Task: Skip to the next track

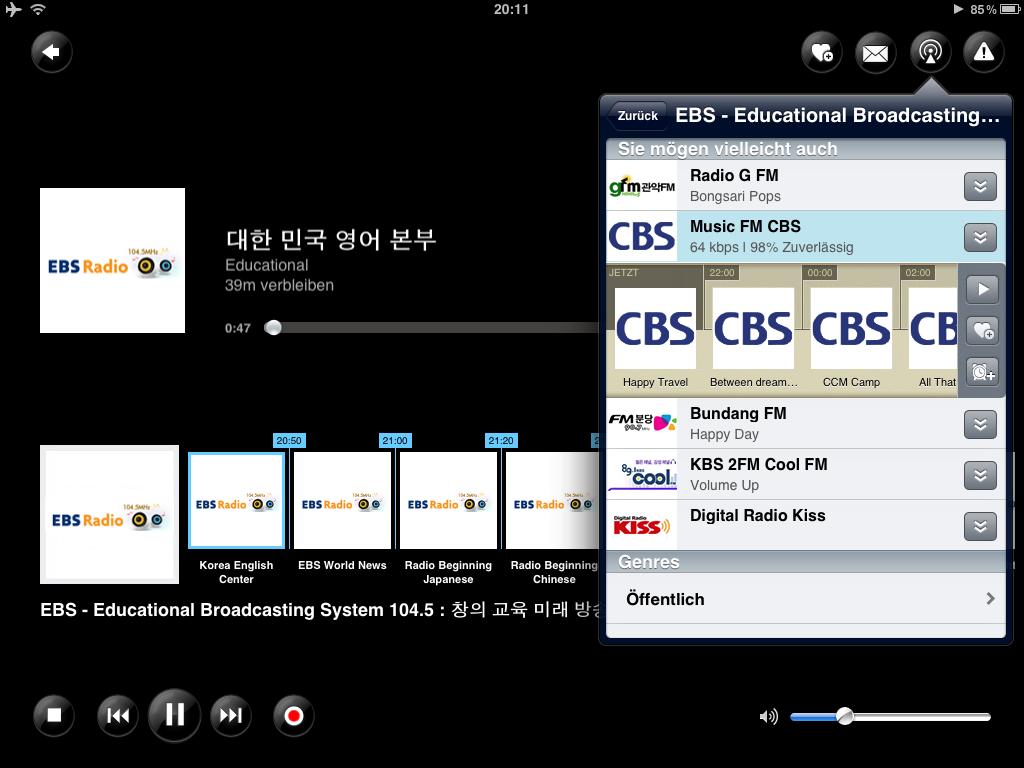Action: click(231, 716)
